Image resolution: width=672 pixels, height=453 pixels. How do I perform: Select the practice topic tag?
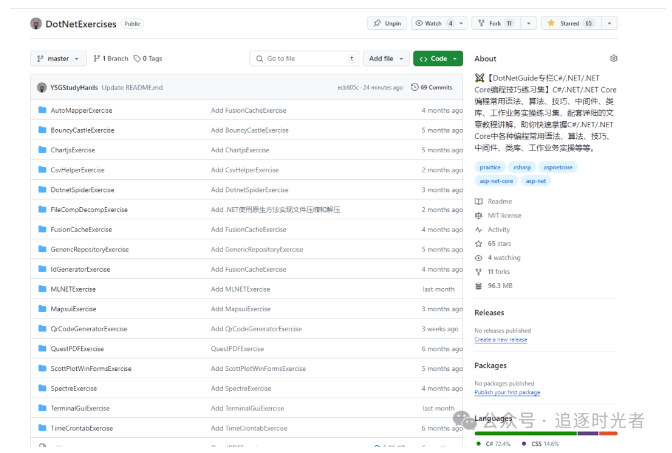click(x=490, y=167)
